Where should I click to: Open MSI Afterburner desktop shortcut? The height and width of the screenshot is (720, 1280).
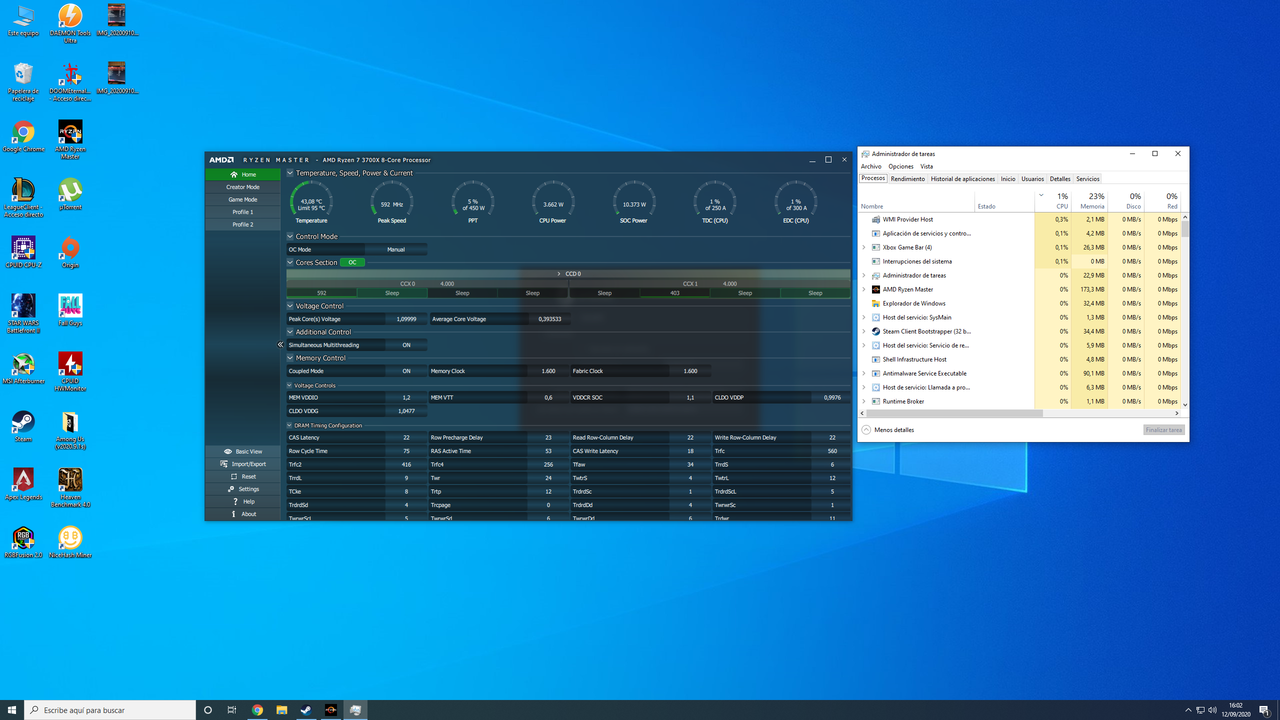tap(23, 368)
